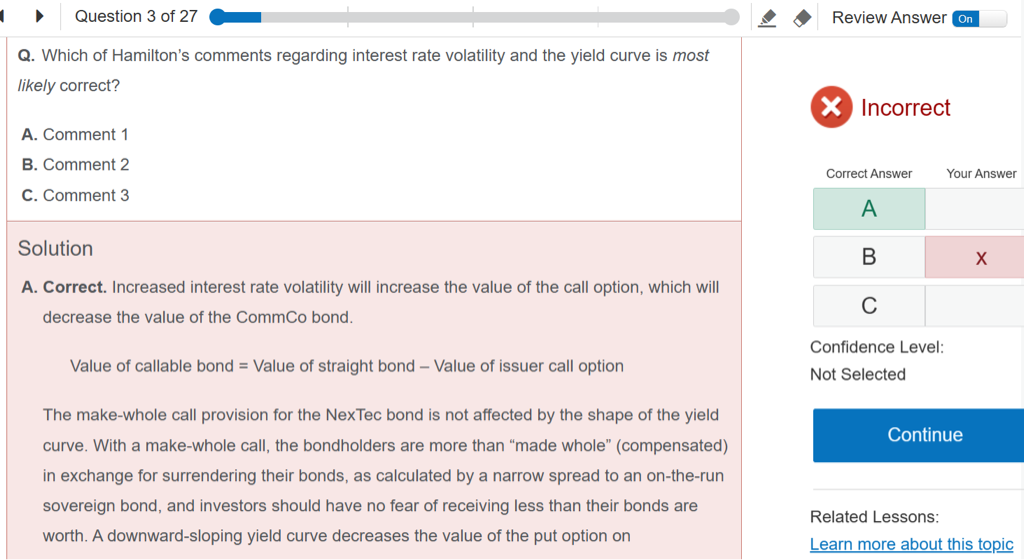1024x560 pixels.
Task: Click the Your Answer X mark for B
Action: pyautogui.click(x=980, y=258)
